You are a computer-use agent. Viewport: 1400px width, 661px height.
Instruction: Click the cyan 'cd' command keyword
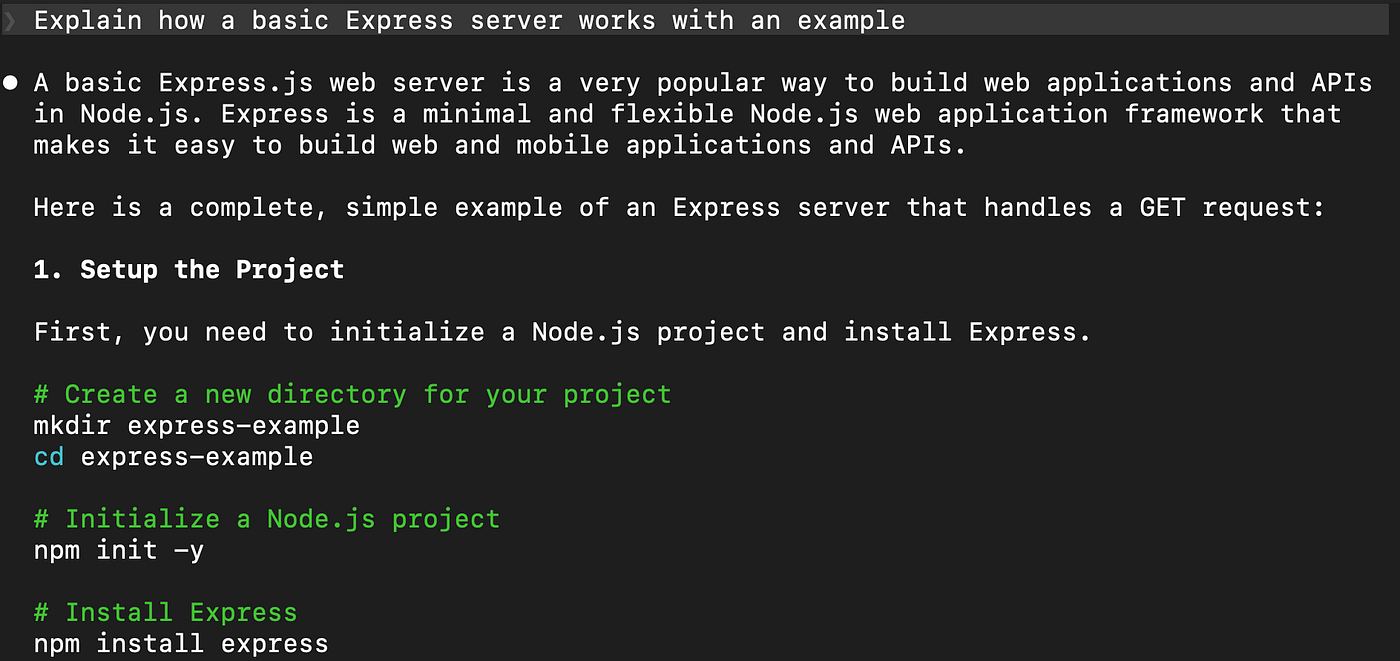pos(49,457)
